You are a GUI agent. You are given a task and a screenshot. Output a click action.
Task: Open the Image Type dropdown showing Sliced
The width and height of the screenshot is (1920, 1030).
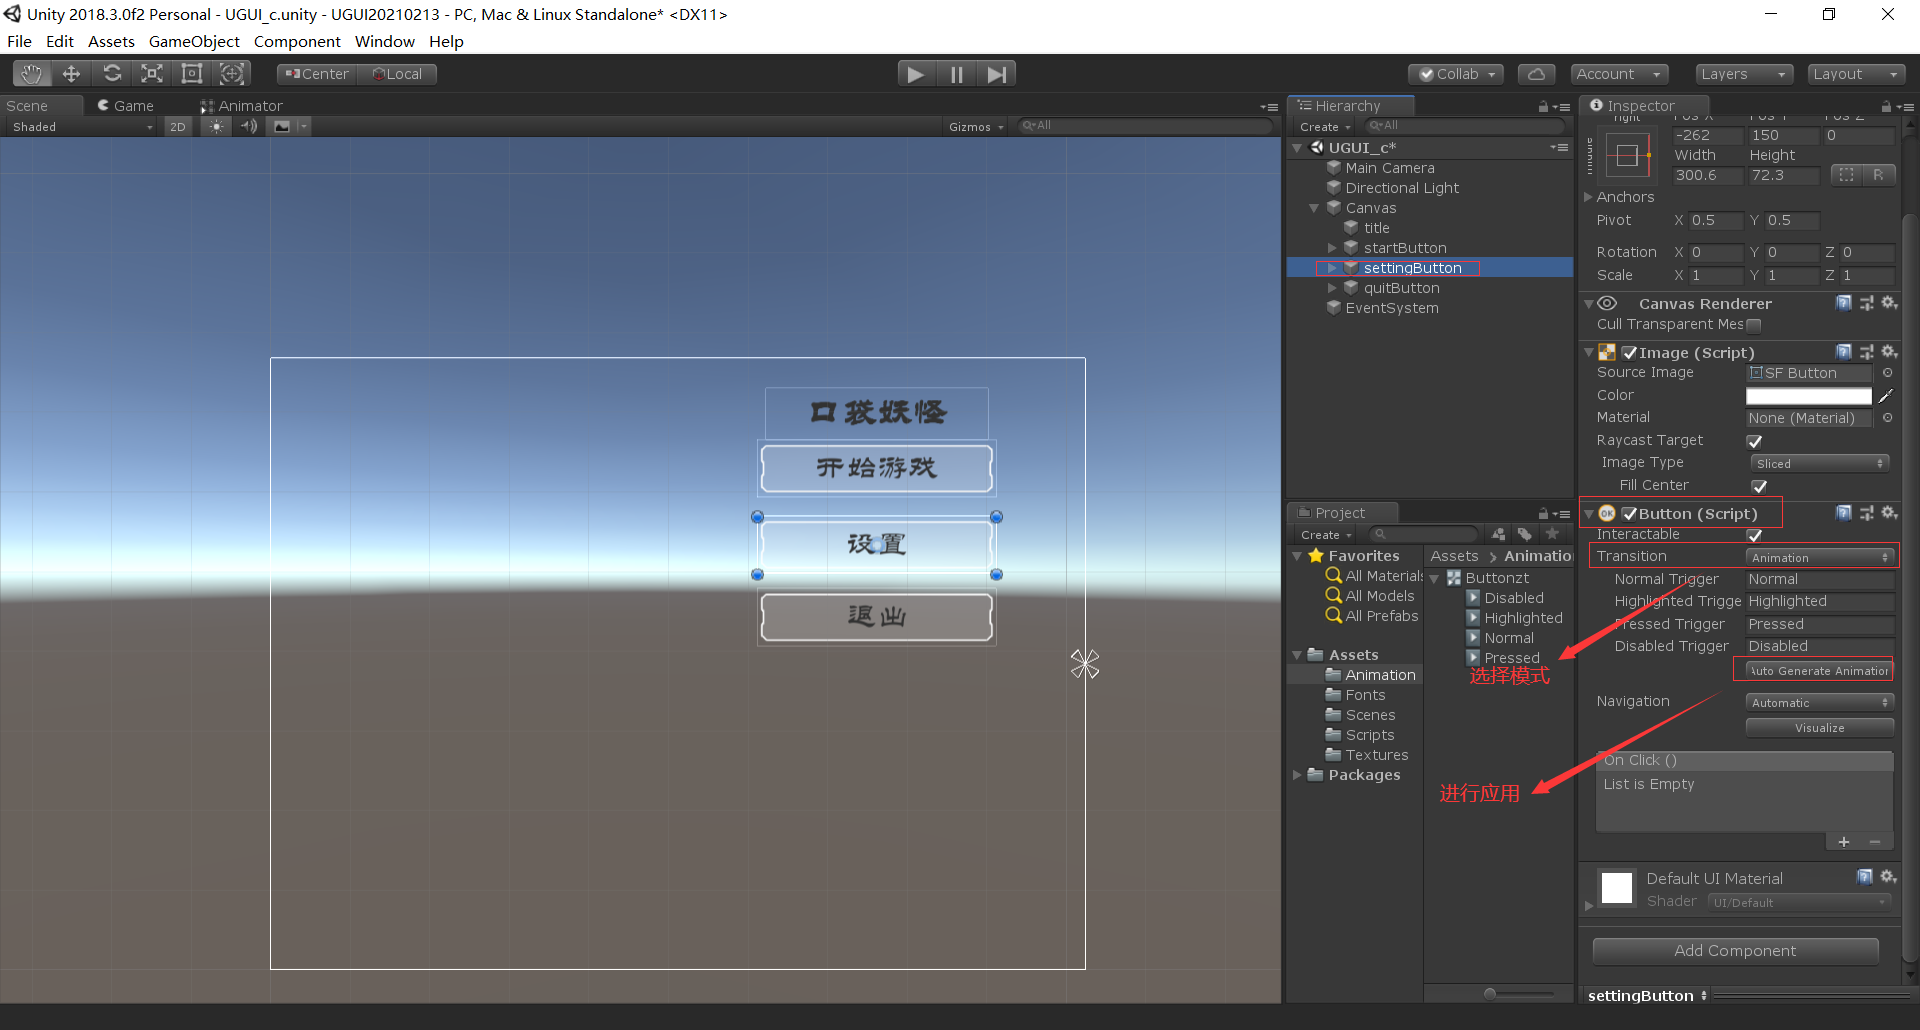pyautogui.click(x=1818, y=462)
